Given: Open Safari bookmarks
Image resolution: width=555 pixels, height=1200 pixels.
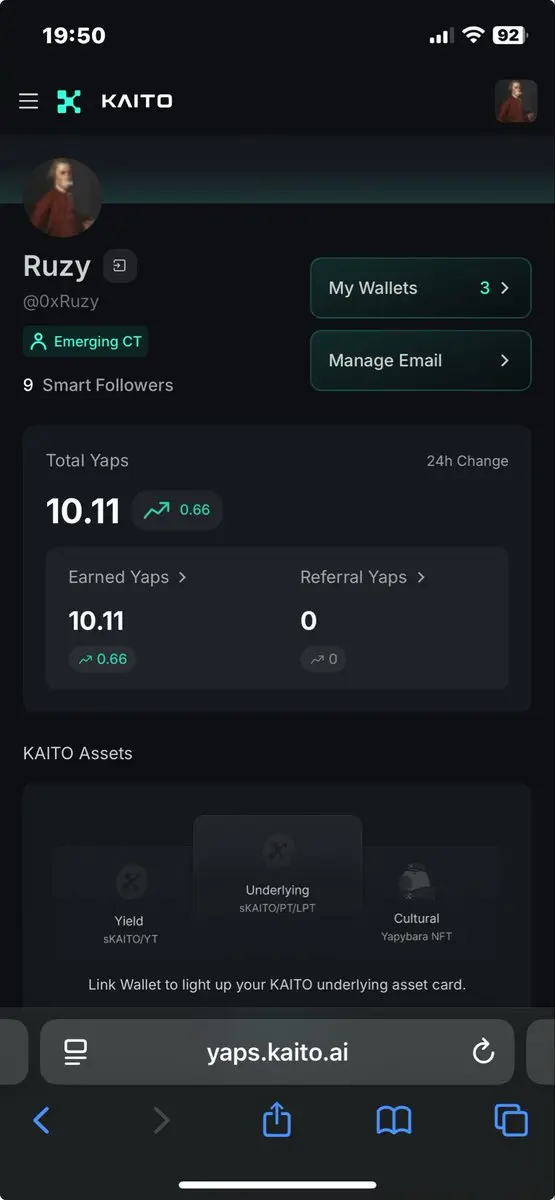Looking at the screenshot, I should tap(394, 1120).
